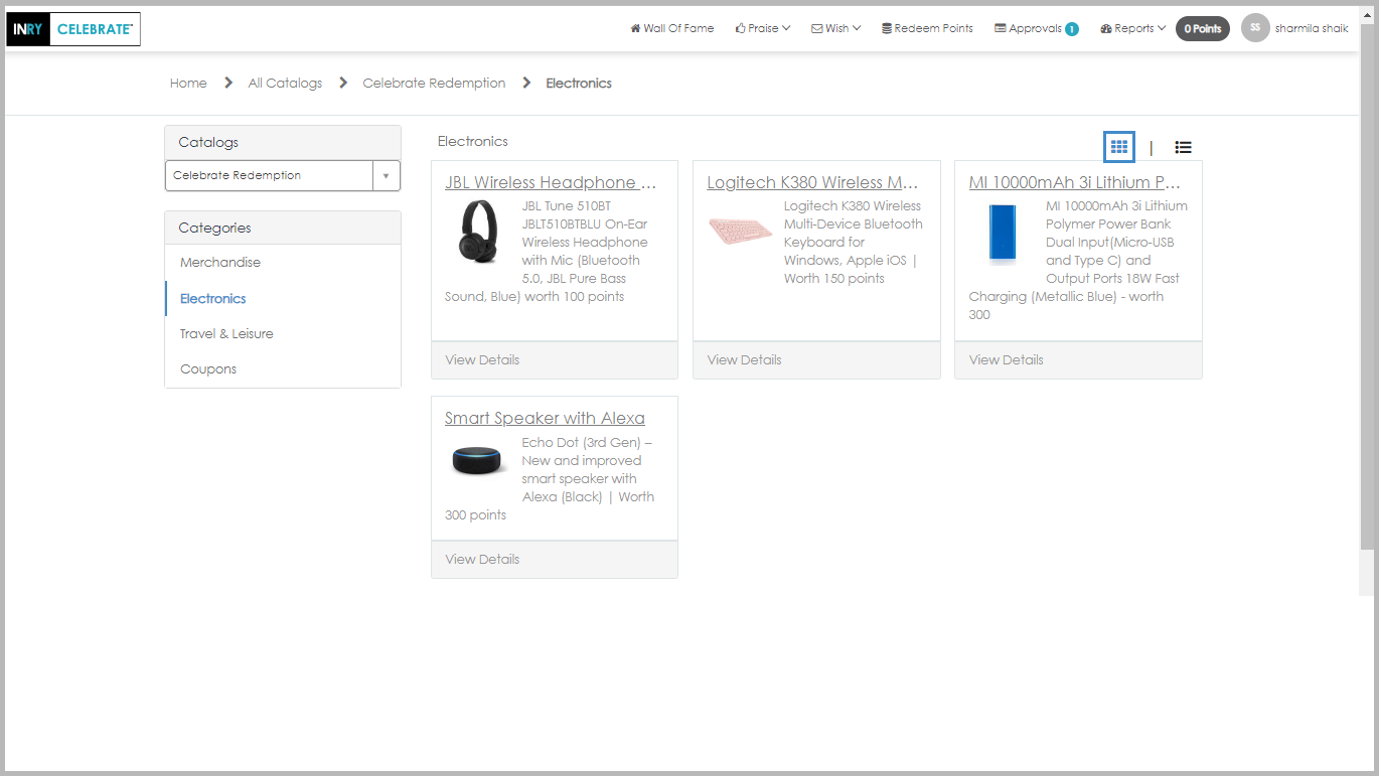The width and height of the screenshot is (1379, 776).
Task: Click the Catalogs panel heading
Action: click(283, 142)
